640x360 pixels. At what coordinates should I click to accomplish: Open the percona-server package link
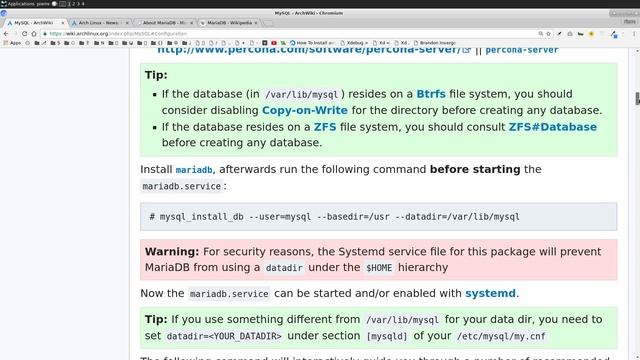tap(522, 50)
